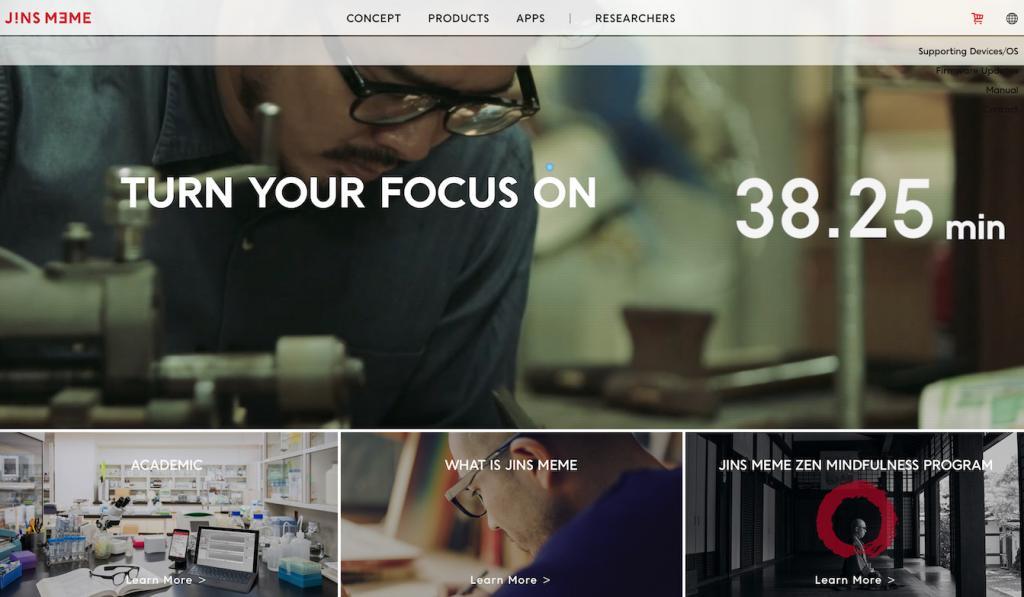Screen dimensions: 1024x597
Task: Select Learn More under ACADEMIC
Action: pos(166,580)
